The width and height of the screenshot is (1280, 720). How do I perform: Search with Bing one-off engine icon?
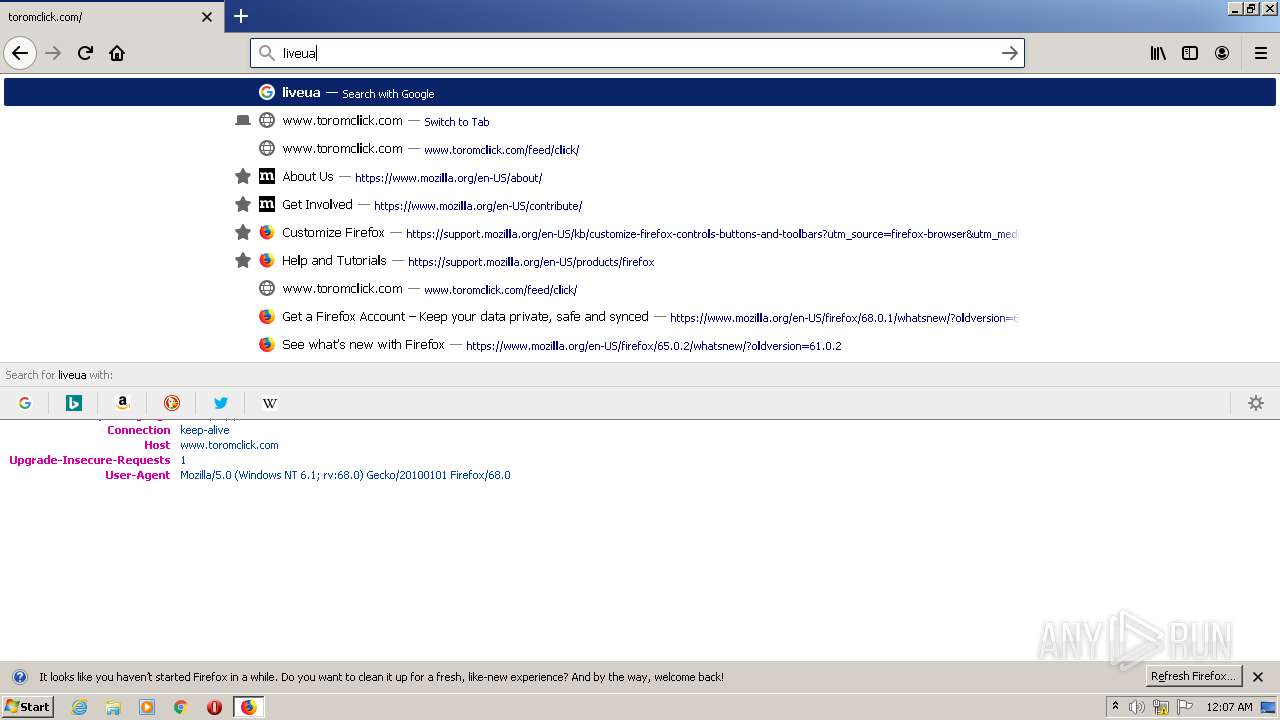point(74,403)
